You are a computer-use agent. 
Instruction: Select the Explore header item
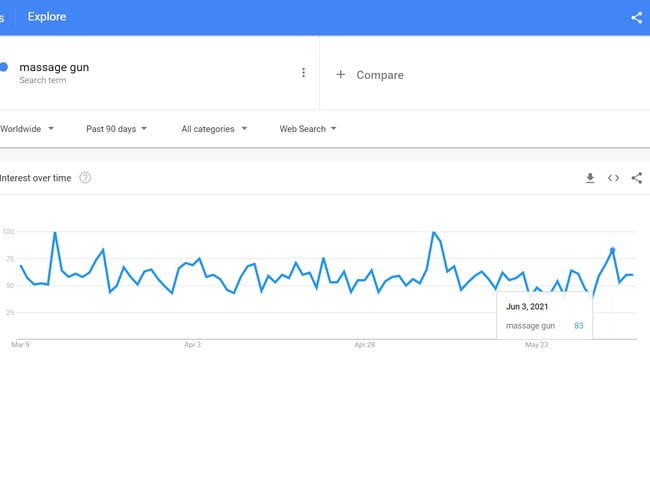coord(47,17)
